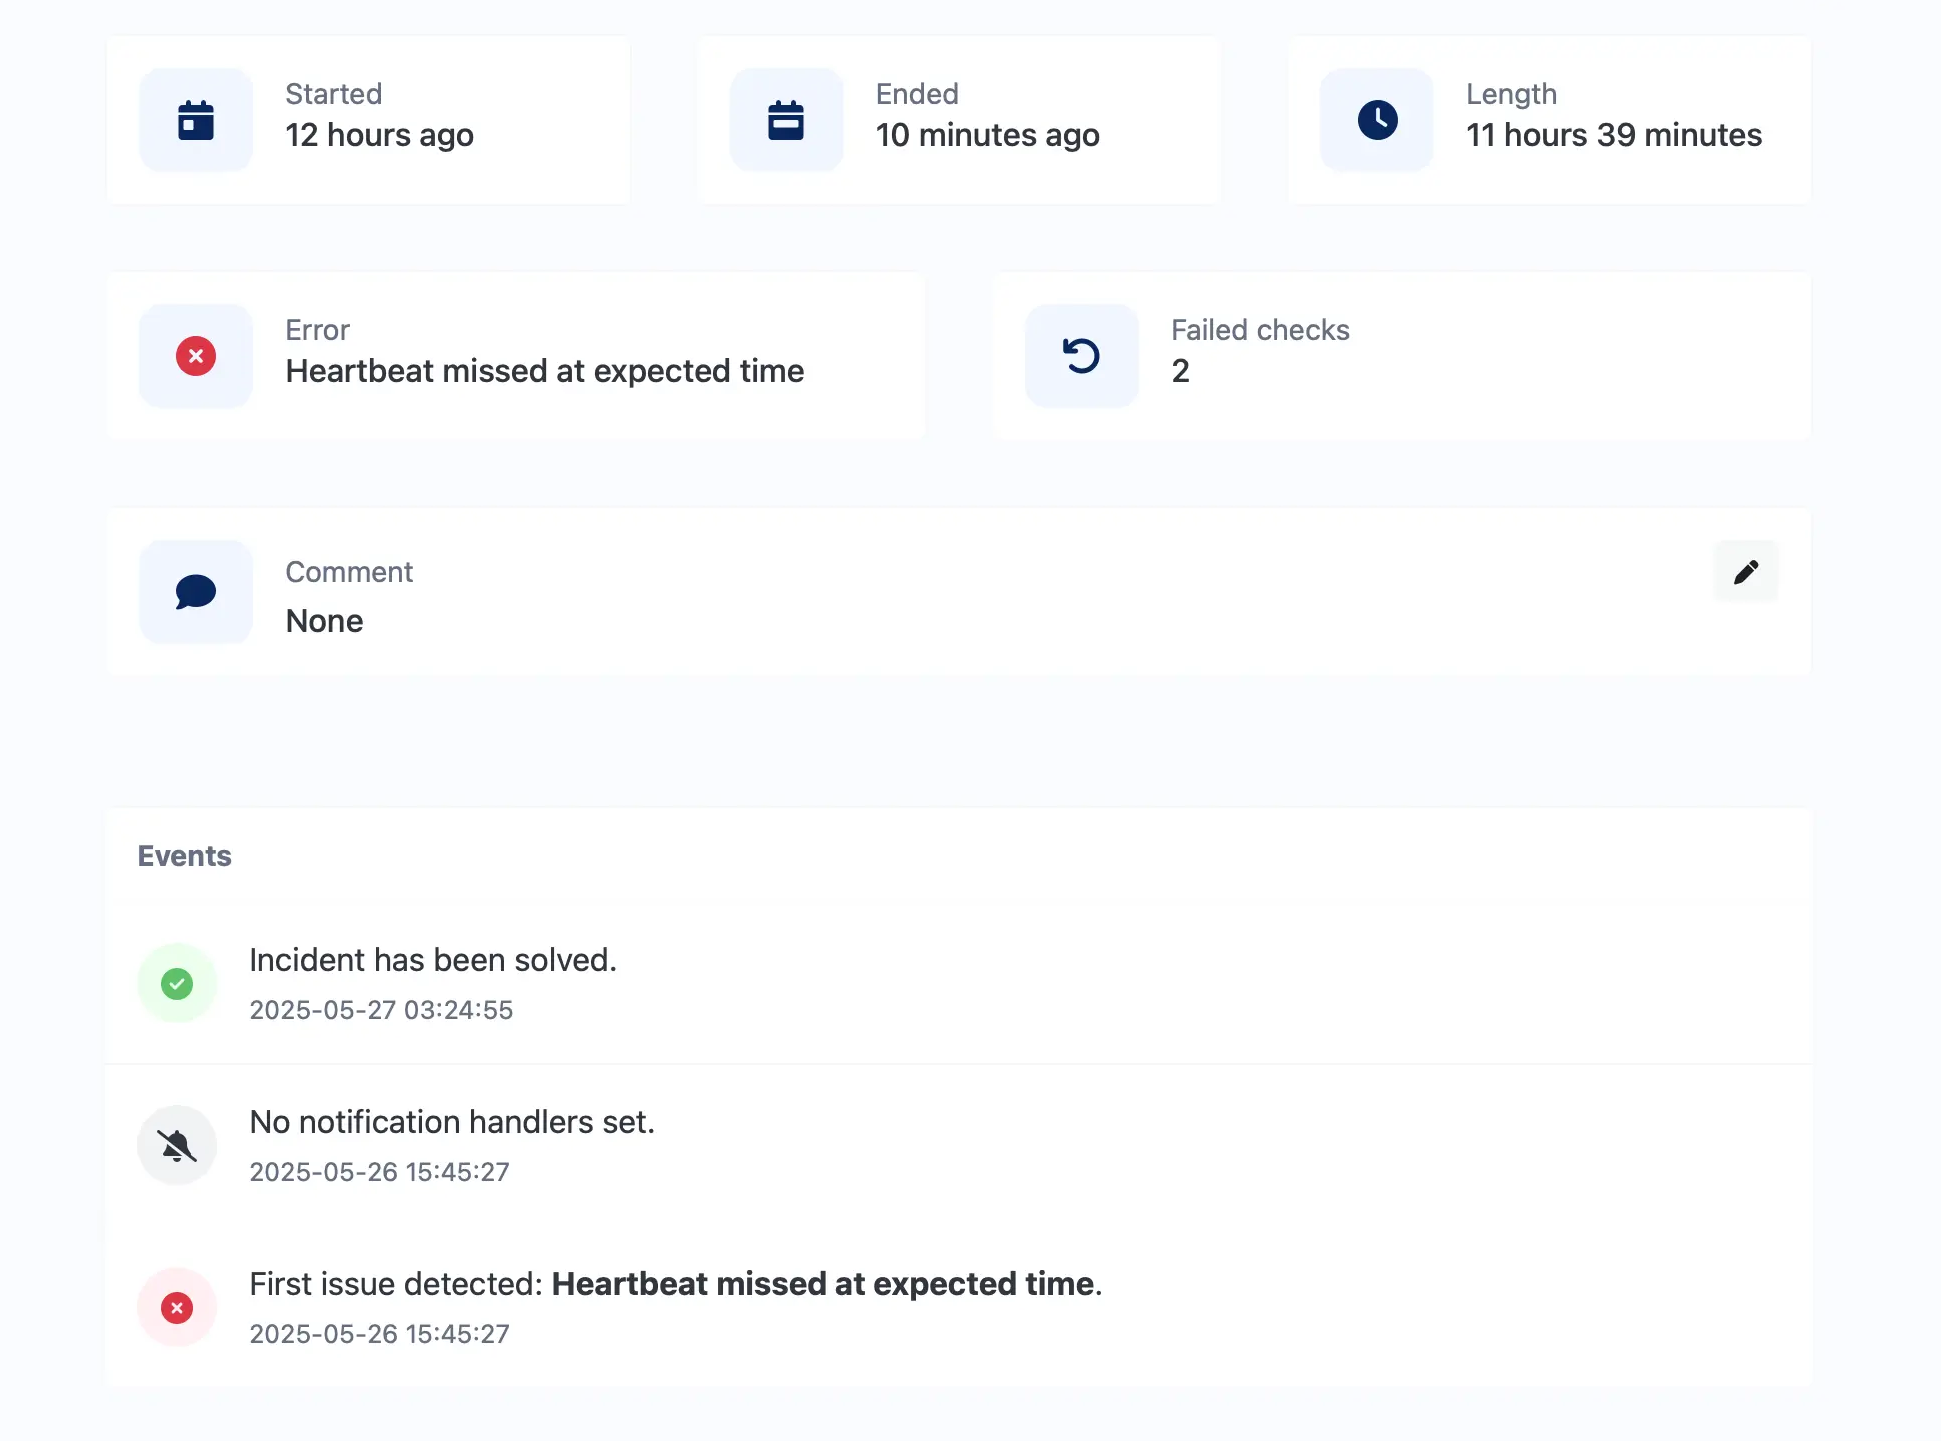This screenshot has height=1441, width=1941.
Task: Click the '10 minutes ago' ended value
Action: 988,135
